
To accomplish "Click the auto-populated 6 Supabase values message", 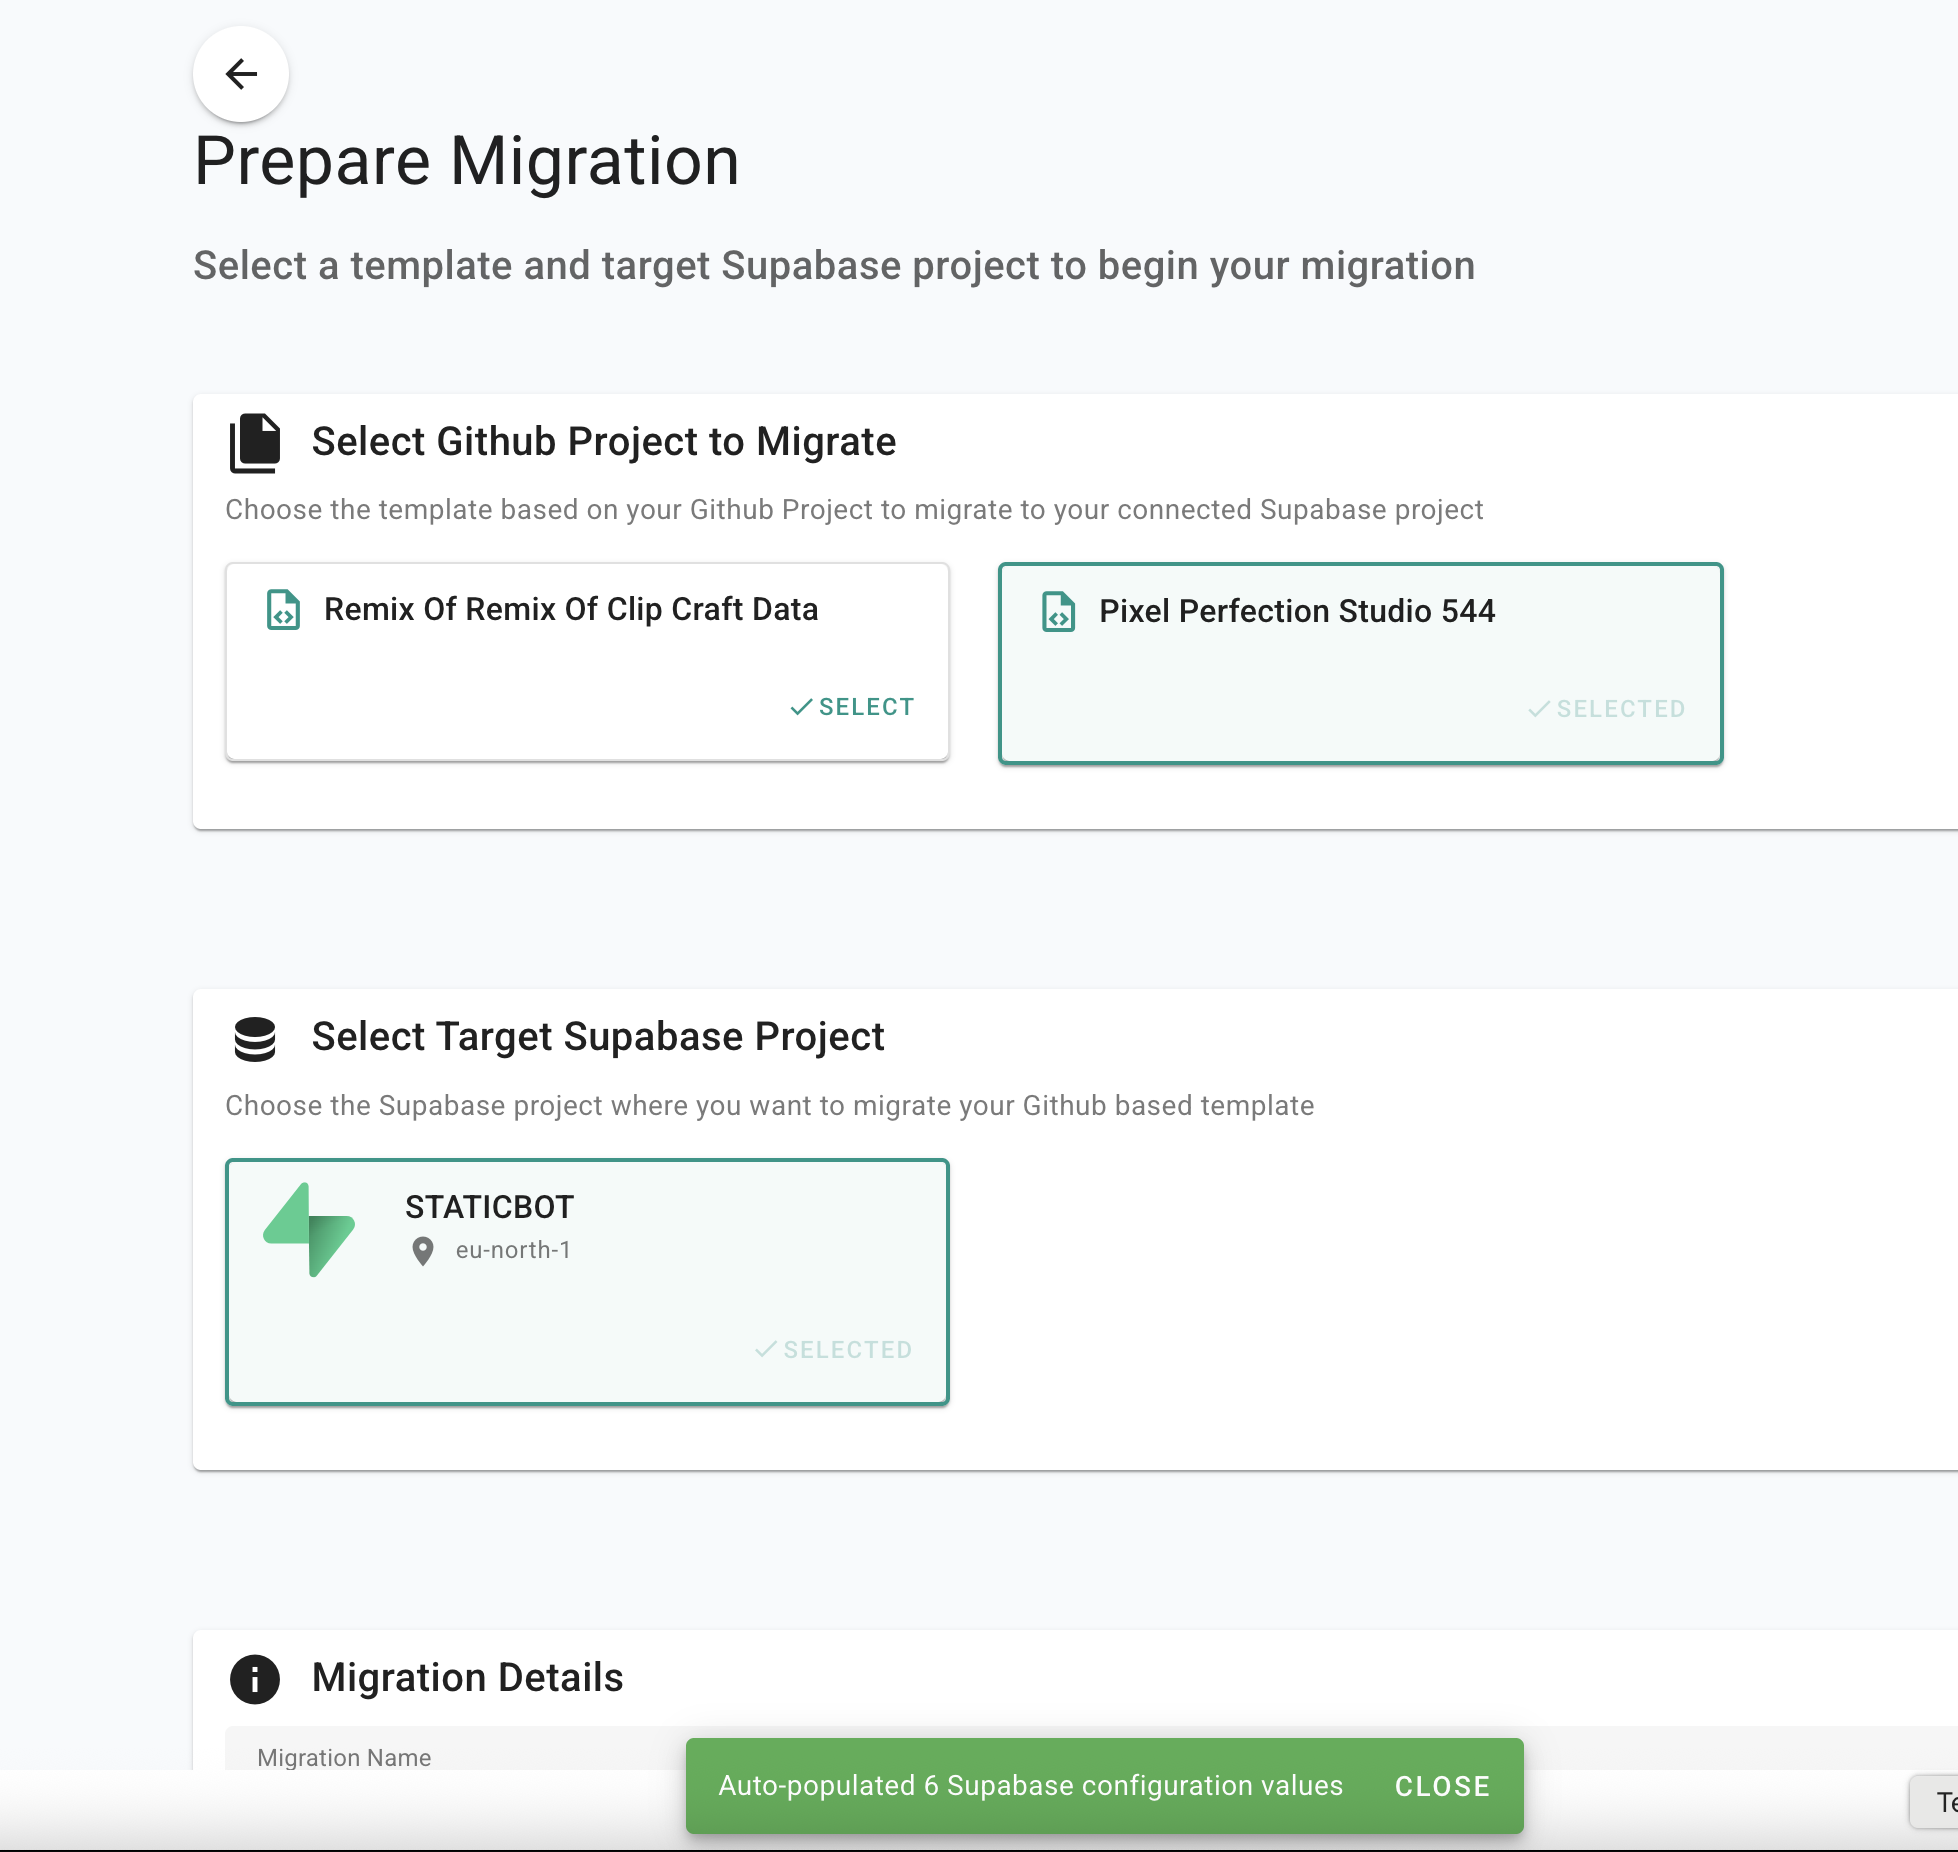I will tap(1030, 1786).
